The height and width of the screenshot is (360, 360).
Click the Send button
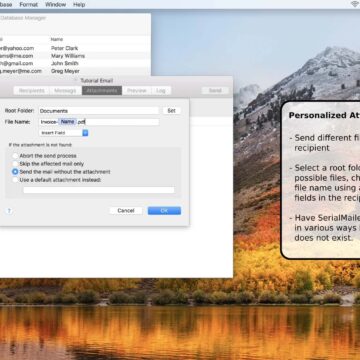point(215,90)
